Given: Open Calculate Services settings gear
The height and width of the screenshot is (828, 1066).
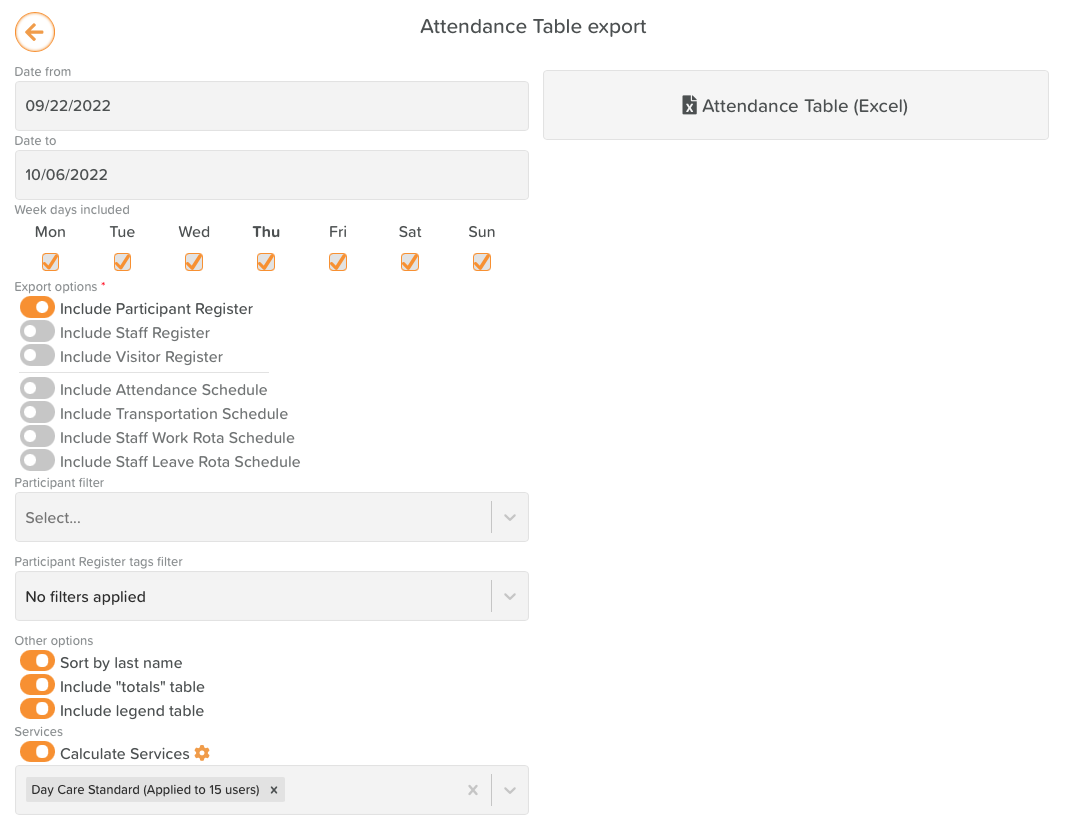Looking at the screenshot, I should (202, 753).
